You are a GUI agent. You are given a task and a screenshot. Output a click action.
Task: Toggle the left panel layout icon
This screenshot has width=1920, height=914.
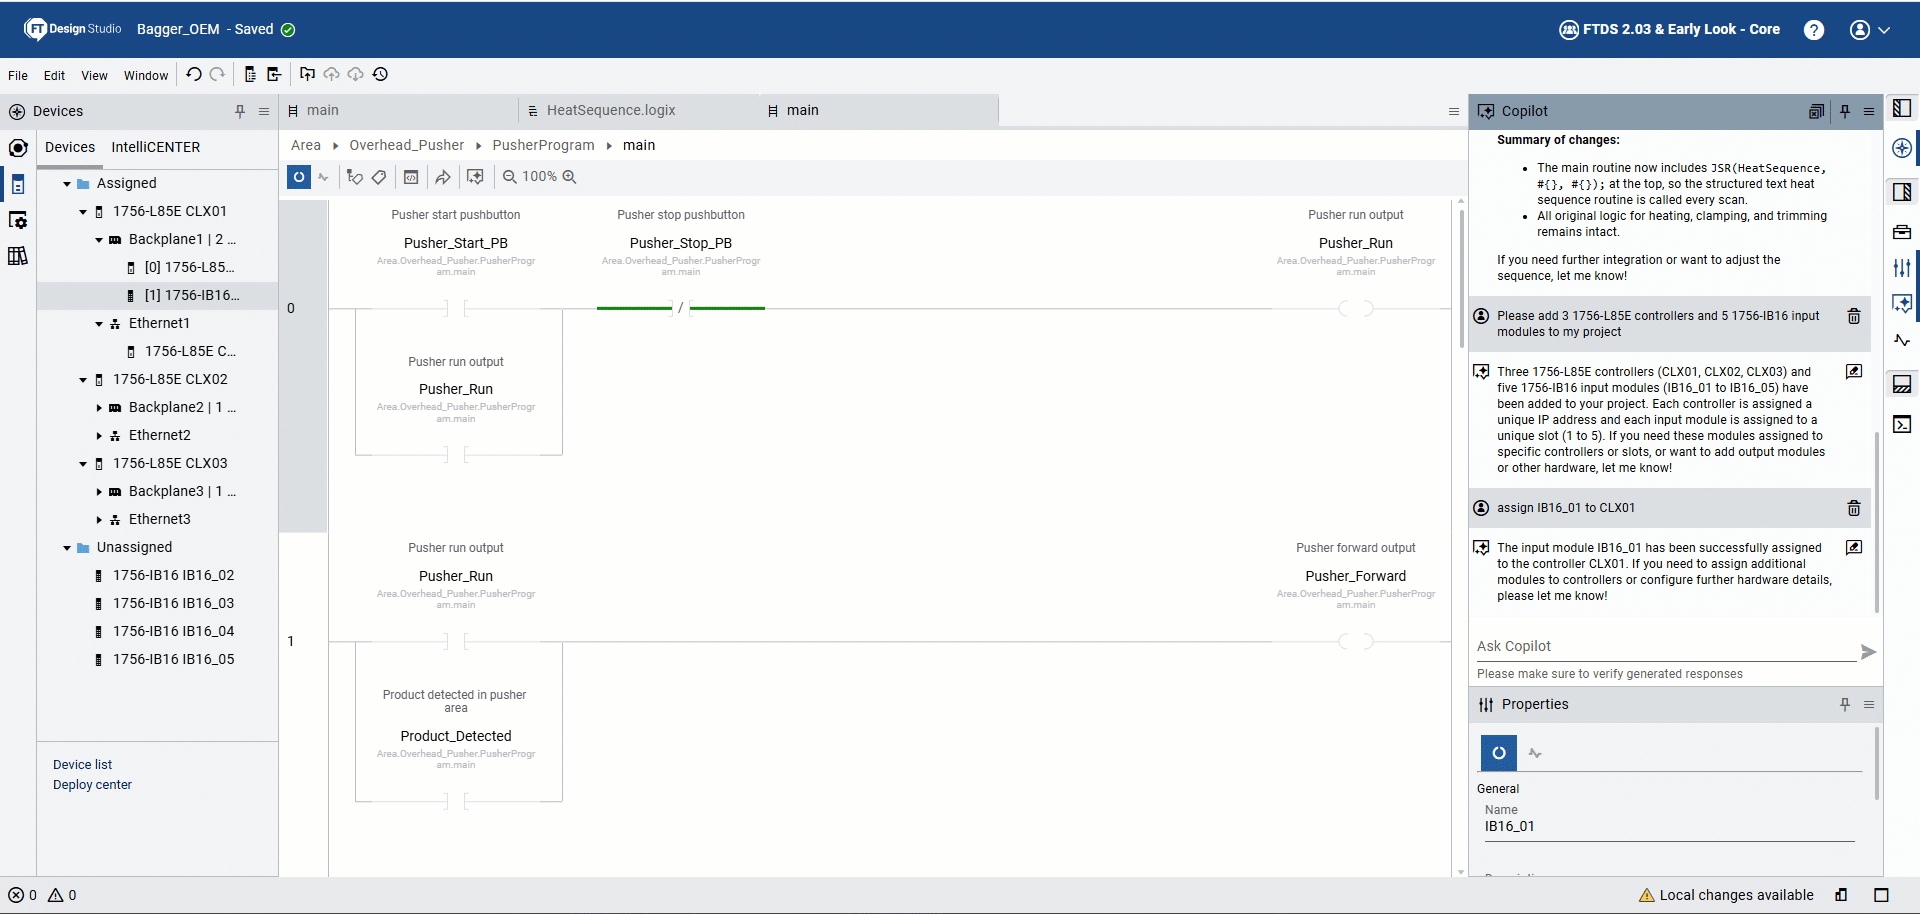pyautogui.click(x=1902, y=108)
